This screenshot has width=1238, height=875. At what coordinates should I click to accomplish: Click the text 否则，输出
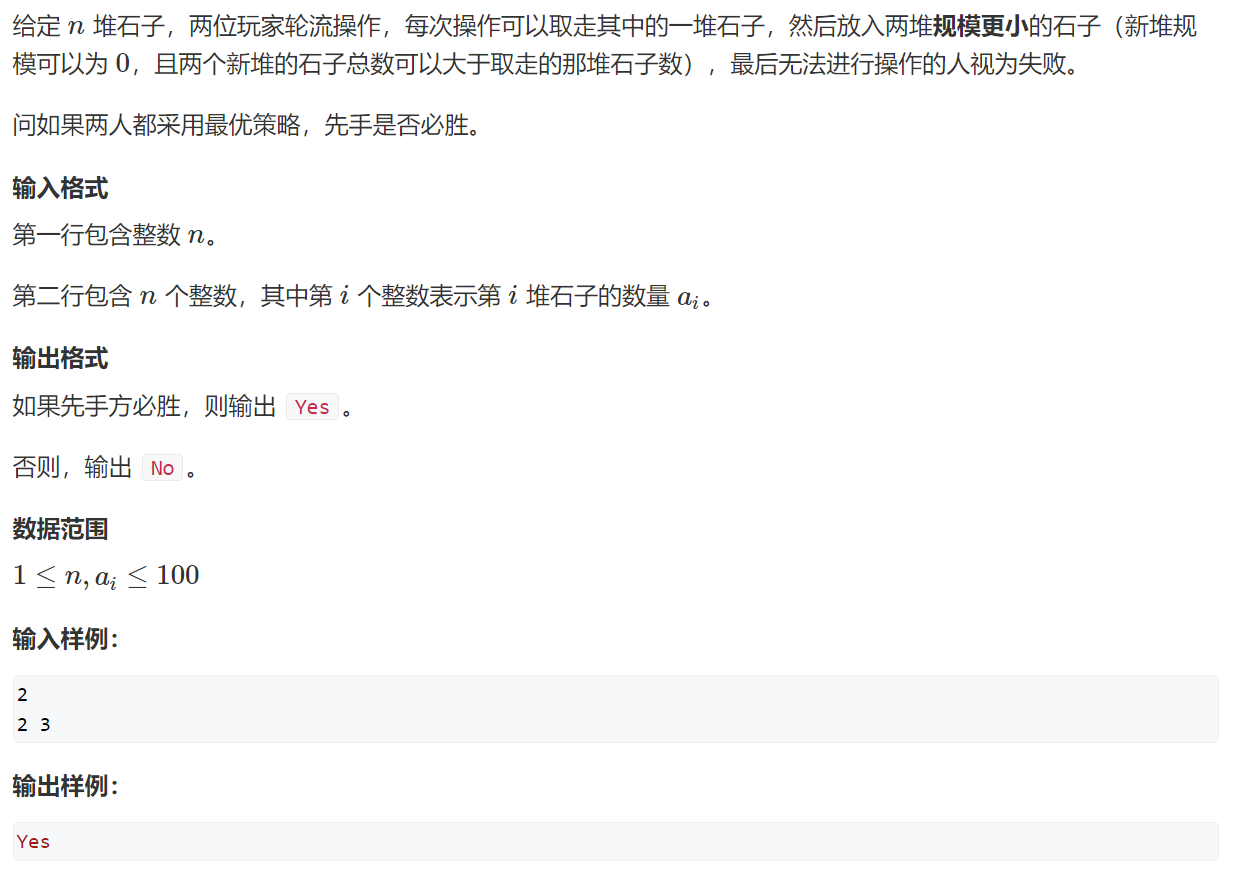point(72,468)
